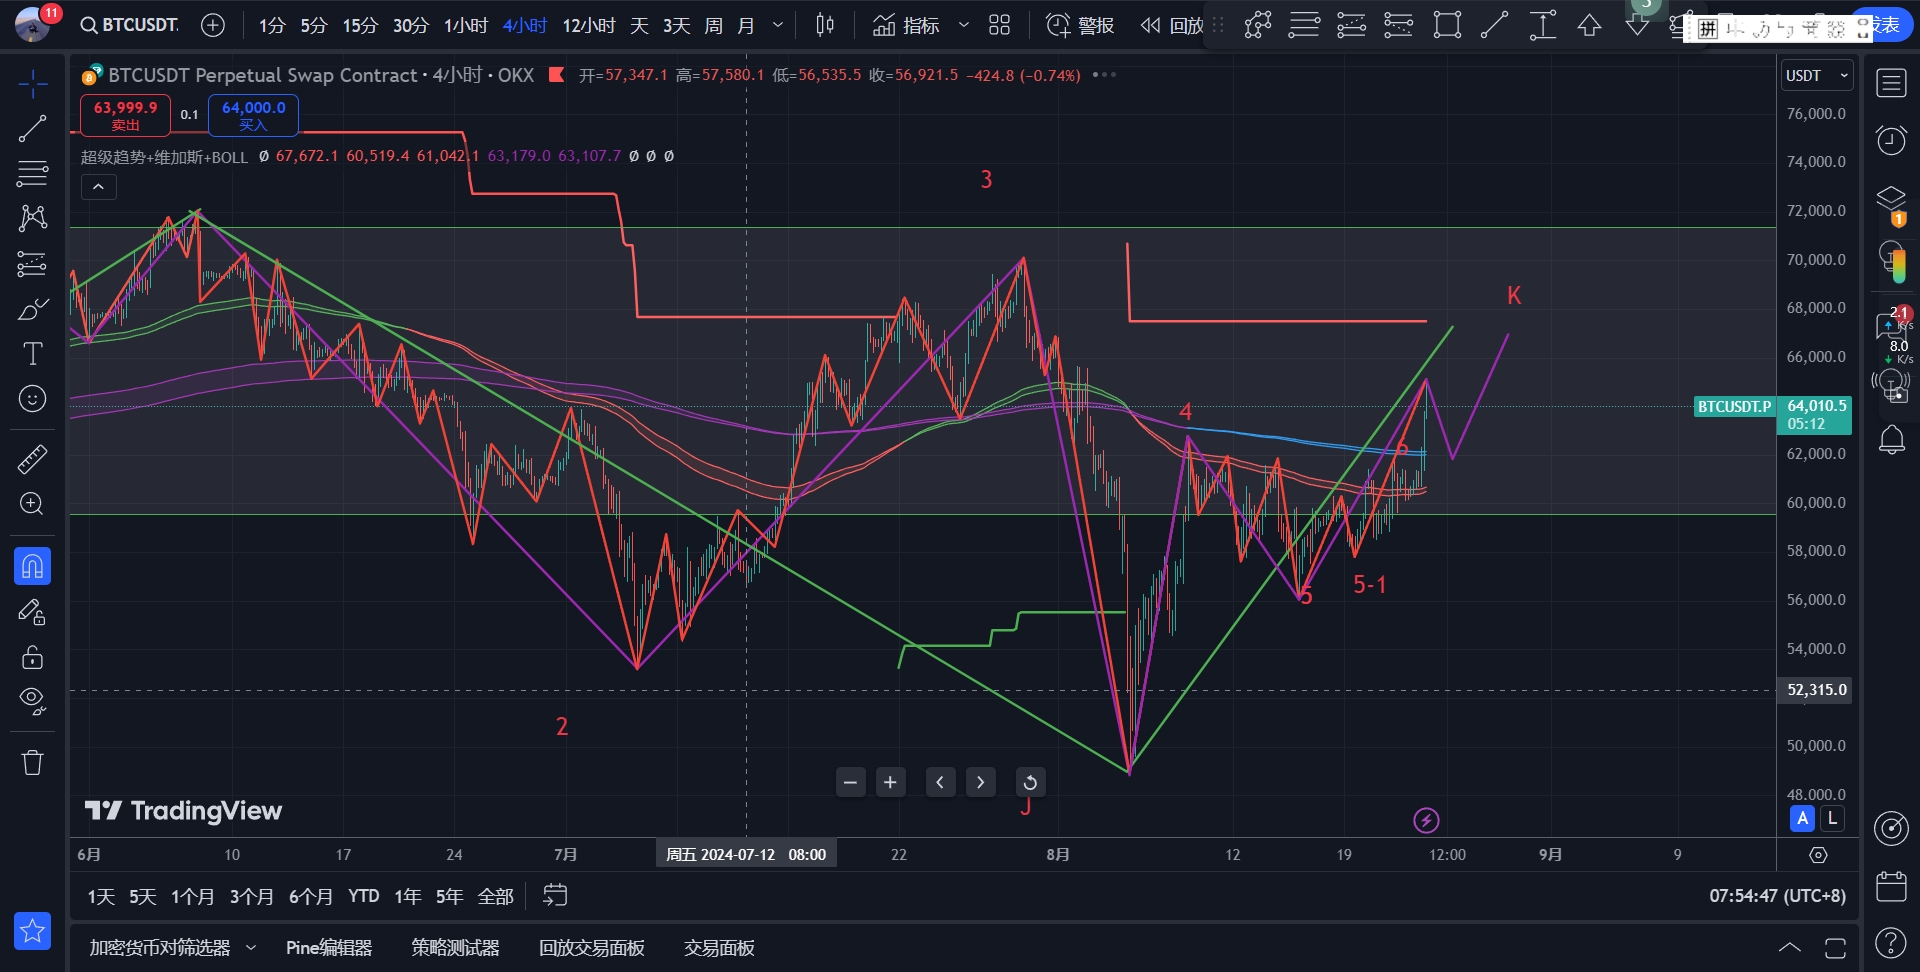Expand indicator templates dropdown arrow

964,25
